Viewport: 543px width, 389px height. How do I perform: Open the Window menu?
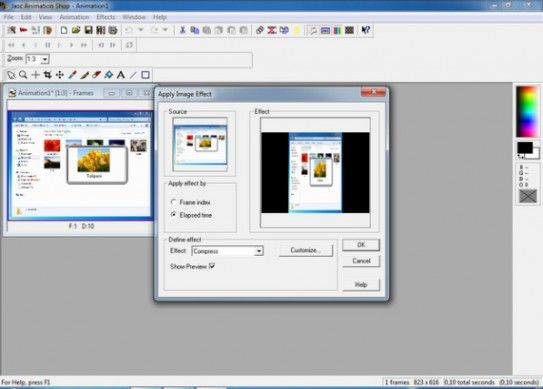pos(134,17)
